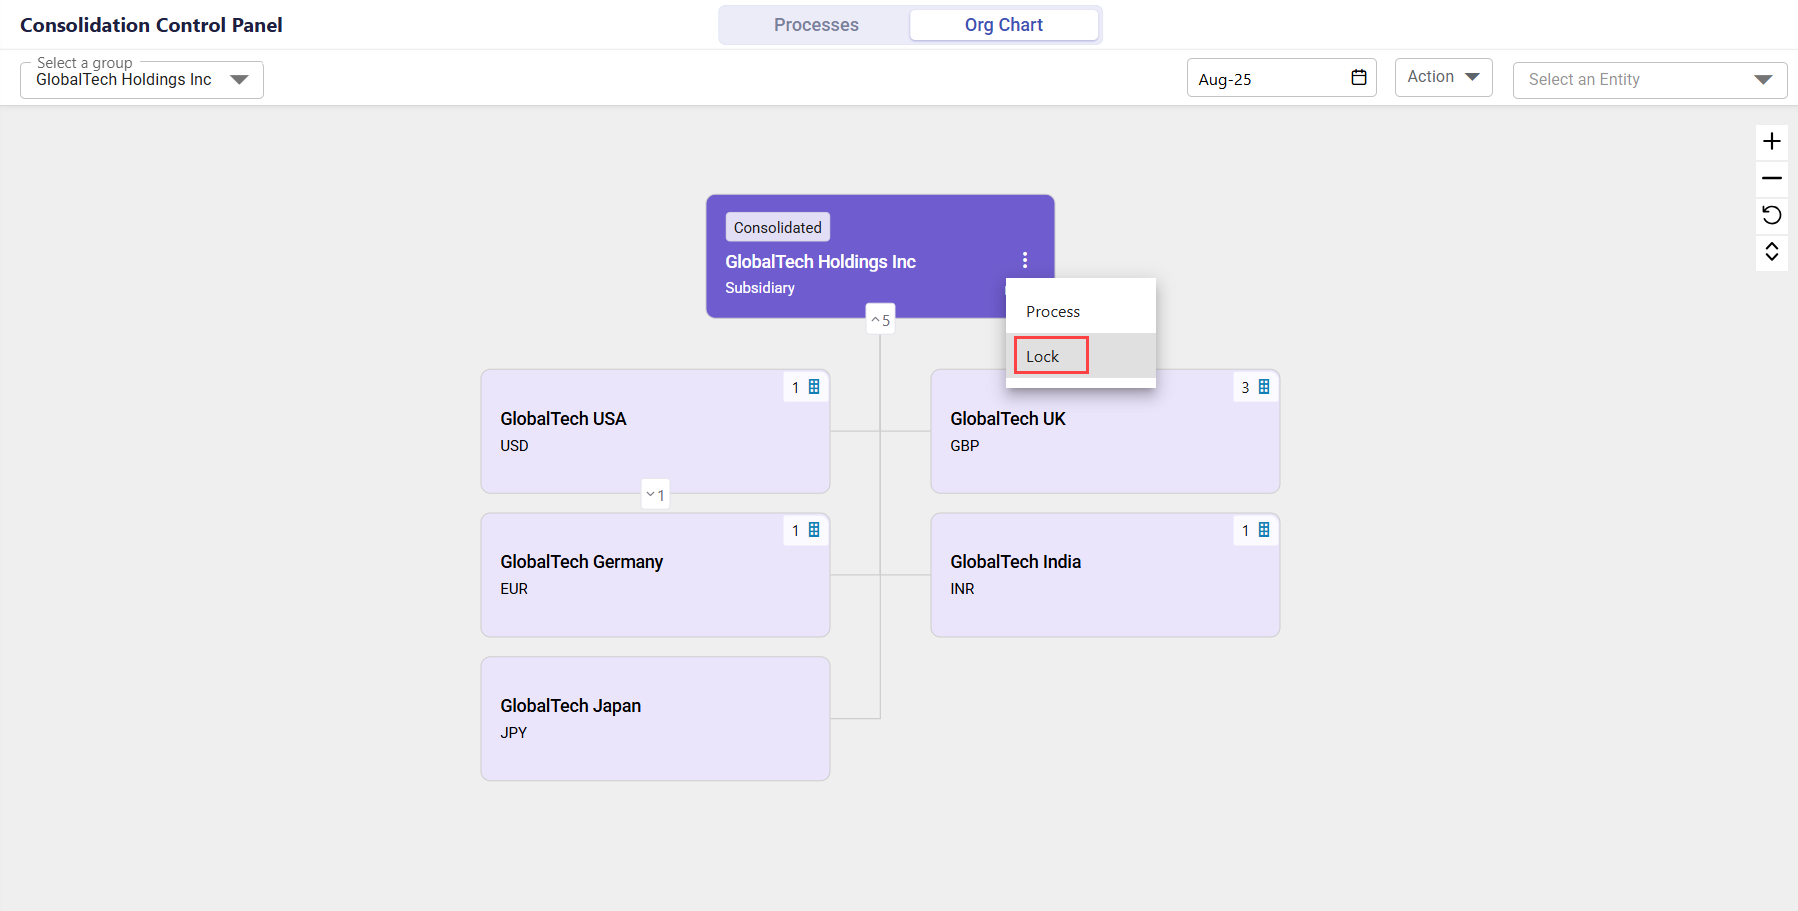Click the building icon on GlobalTech India
Image resolution: width=1798 pixels, height=911 pixels.
coord(1264,530)
